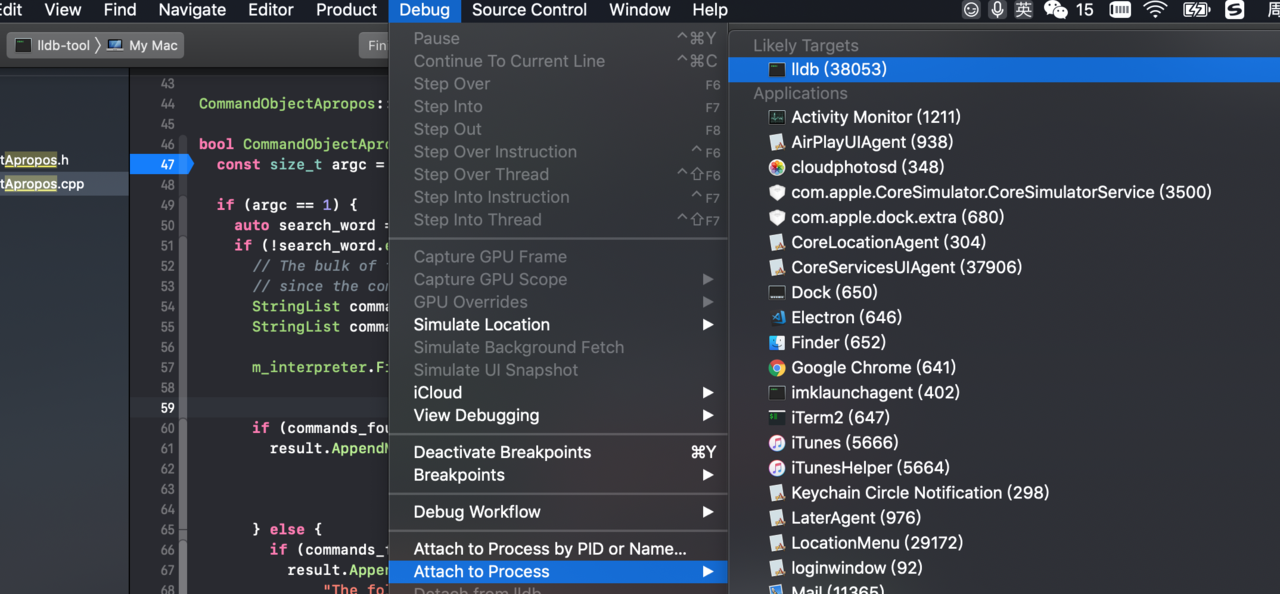Click the AirPlayUIAgent (938) process icon
Image resolution: width=1280 pixels, height=594 pixels.
click(777, 142)
